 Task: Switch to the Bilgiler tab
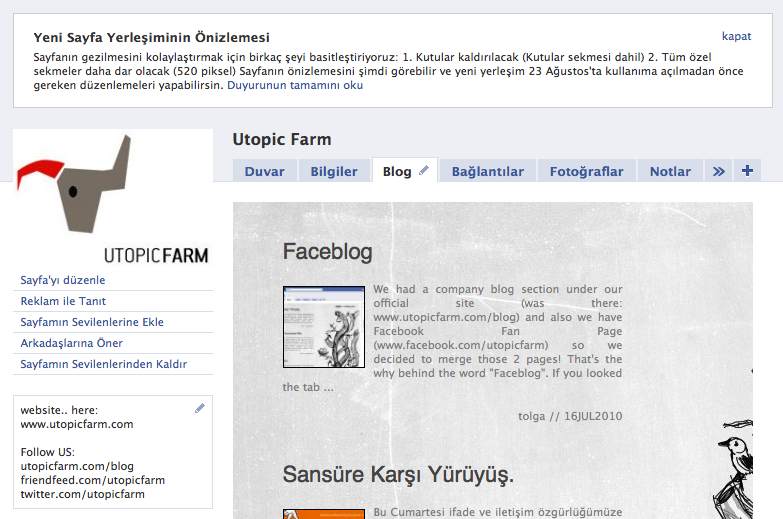tap(334, 171)
